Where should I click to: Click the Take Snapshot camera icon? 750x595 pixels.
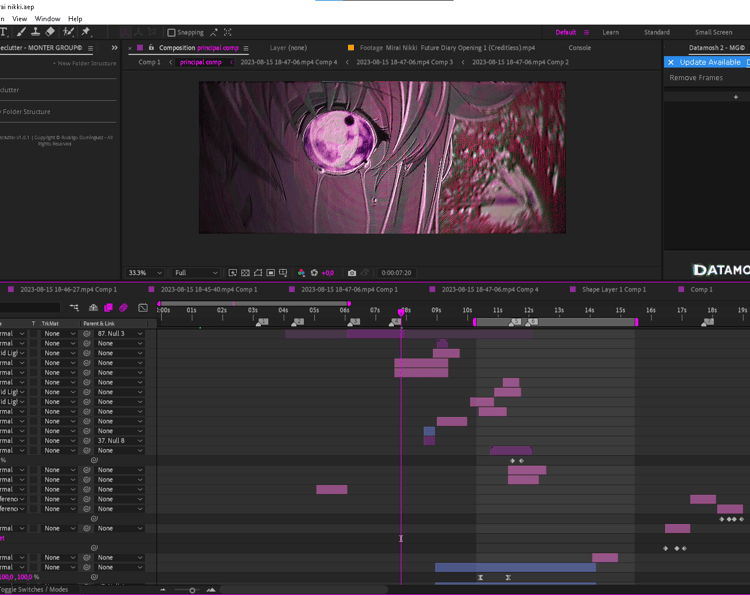(x=352, y=273)
